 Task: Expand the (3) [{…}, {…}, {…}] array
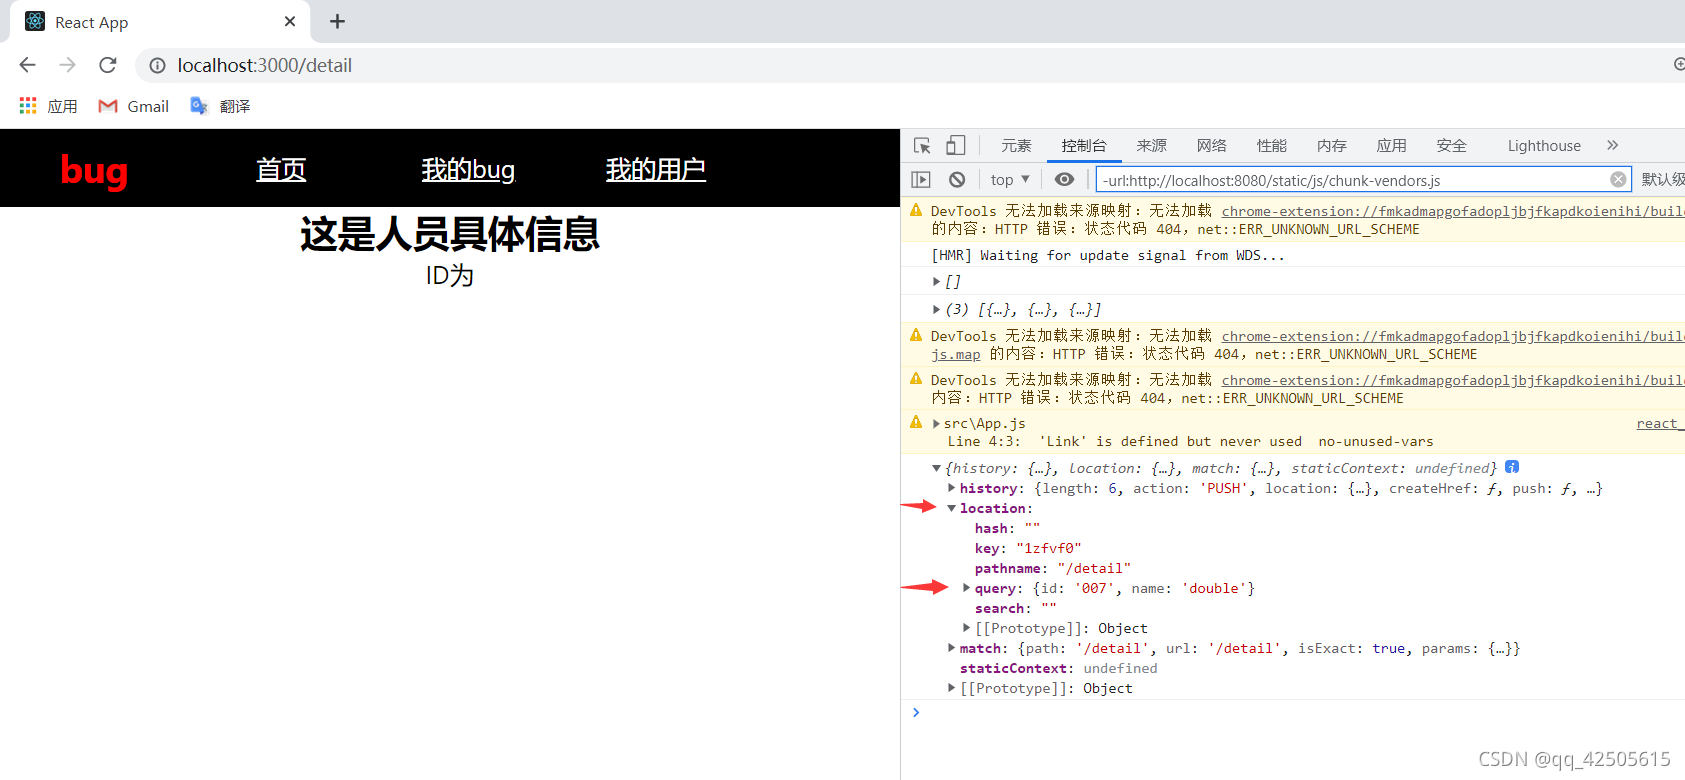coord(936,309)
